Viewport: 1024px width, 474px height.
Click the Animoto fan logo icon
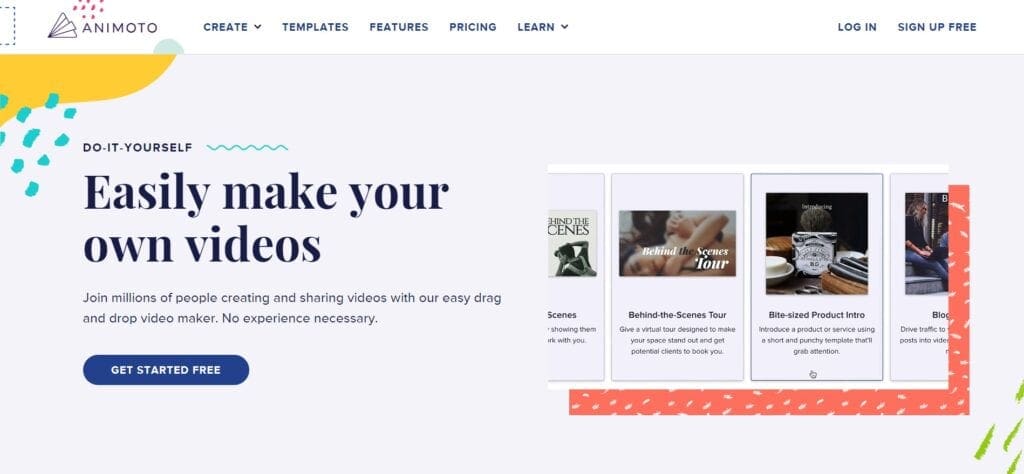tap(63, 25)
